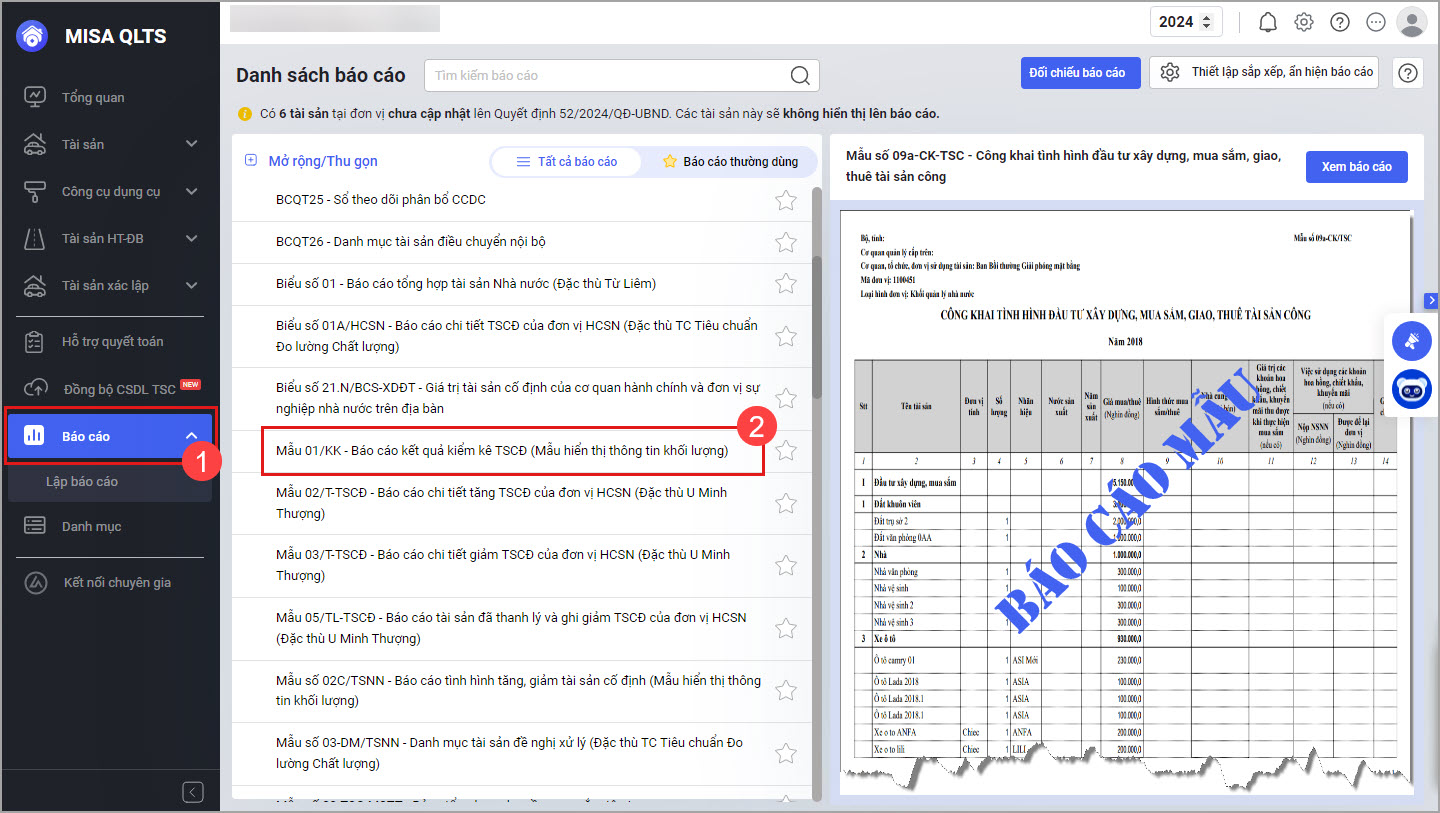Open the chat bubble icon in top bar
1440x813 pixels.
(1376, 22)
